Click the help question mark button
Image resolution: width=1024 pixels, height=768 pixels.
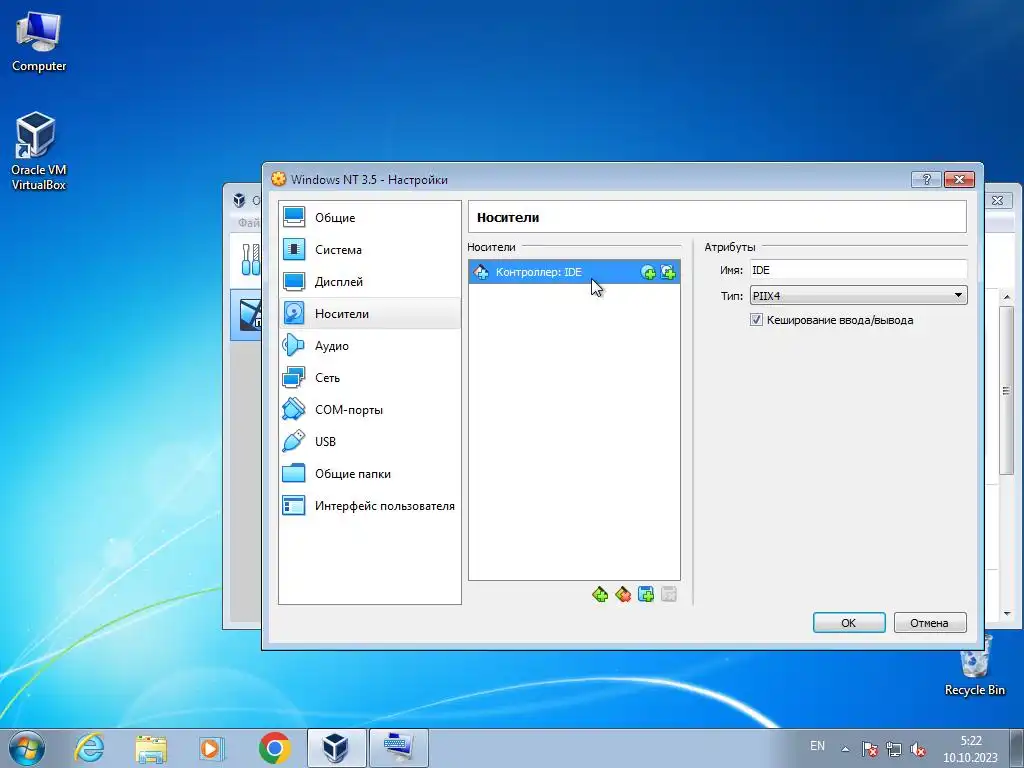coord(926,180)
